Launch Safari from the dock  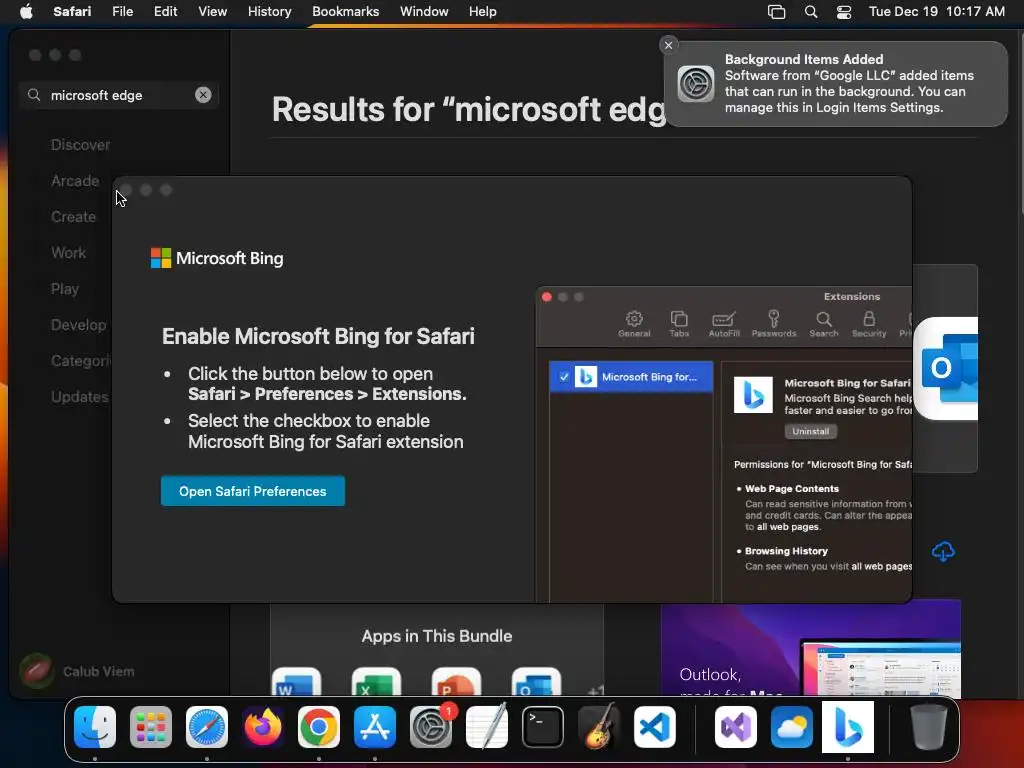(207, 727)
